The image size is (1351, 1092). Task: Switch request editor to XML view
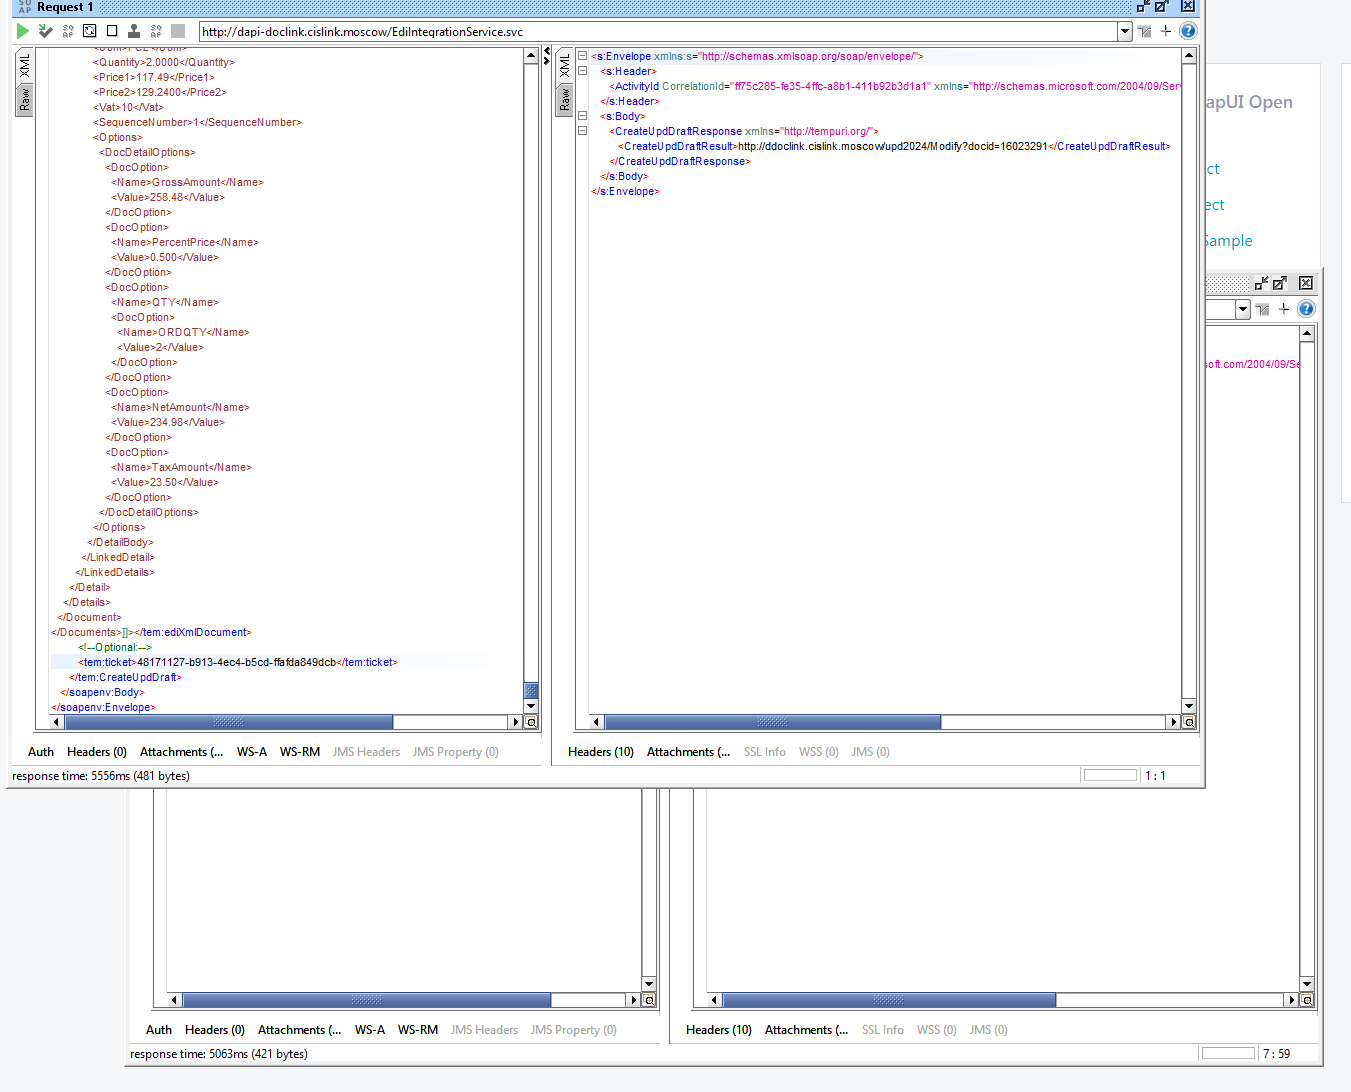(25, 67)
